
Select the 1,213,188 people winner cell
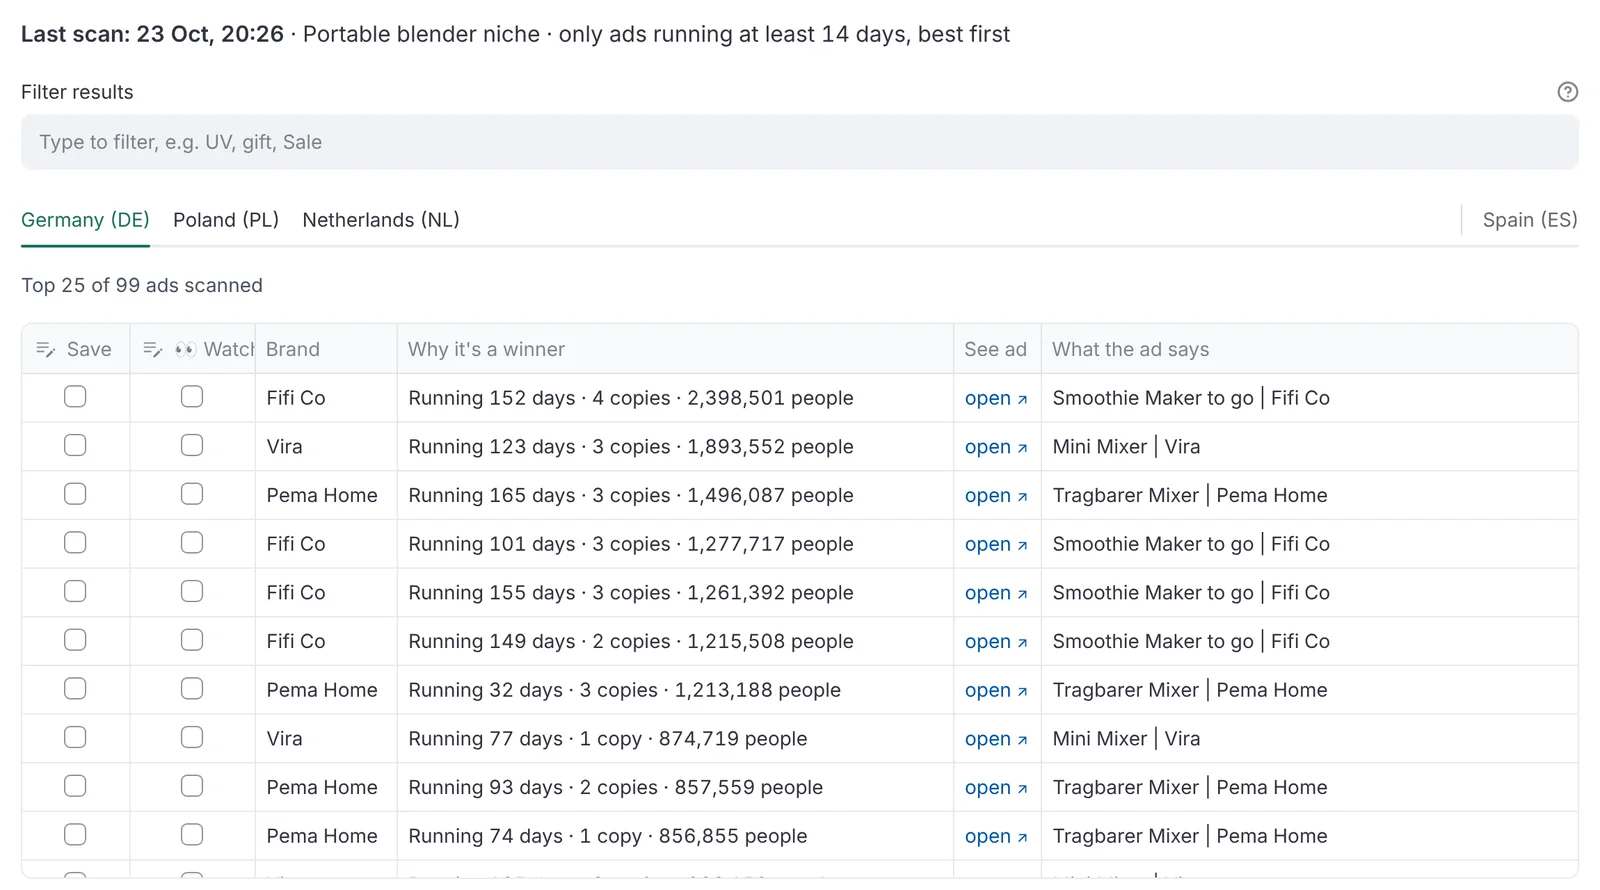(x=675, y=690)
